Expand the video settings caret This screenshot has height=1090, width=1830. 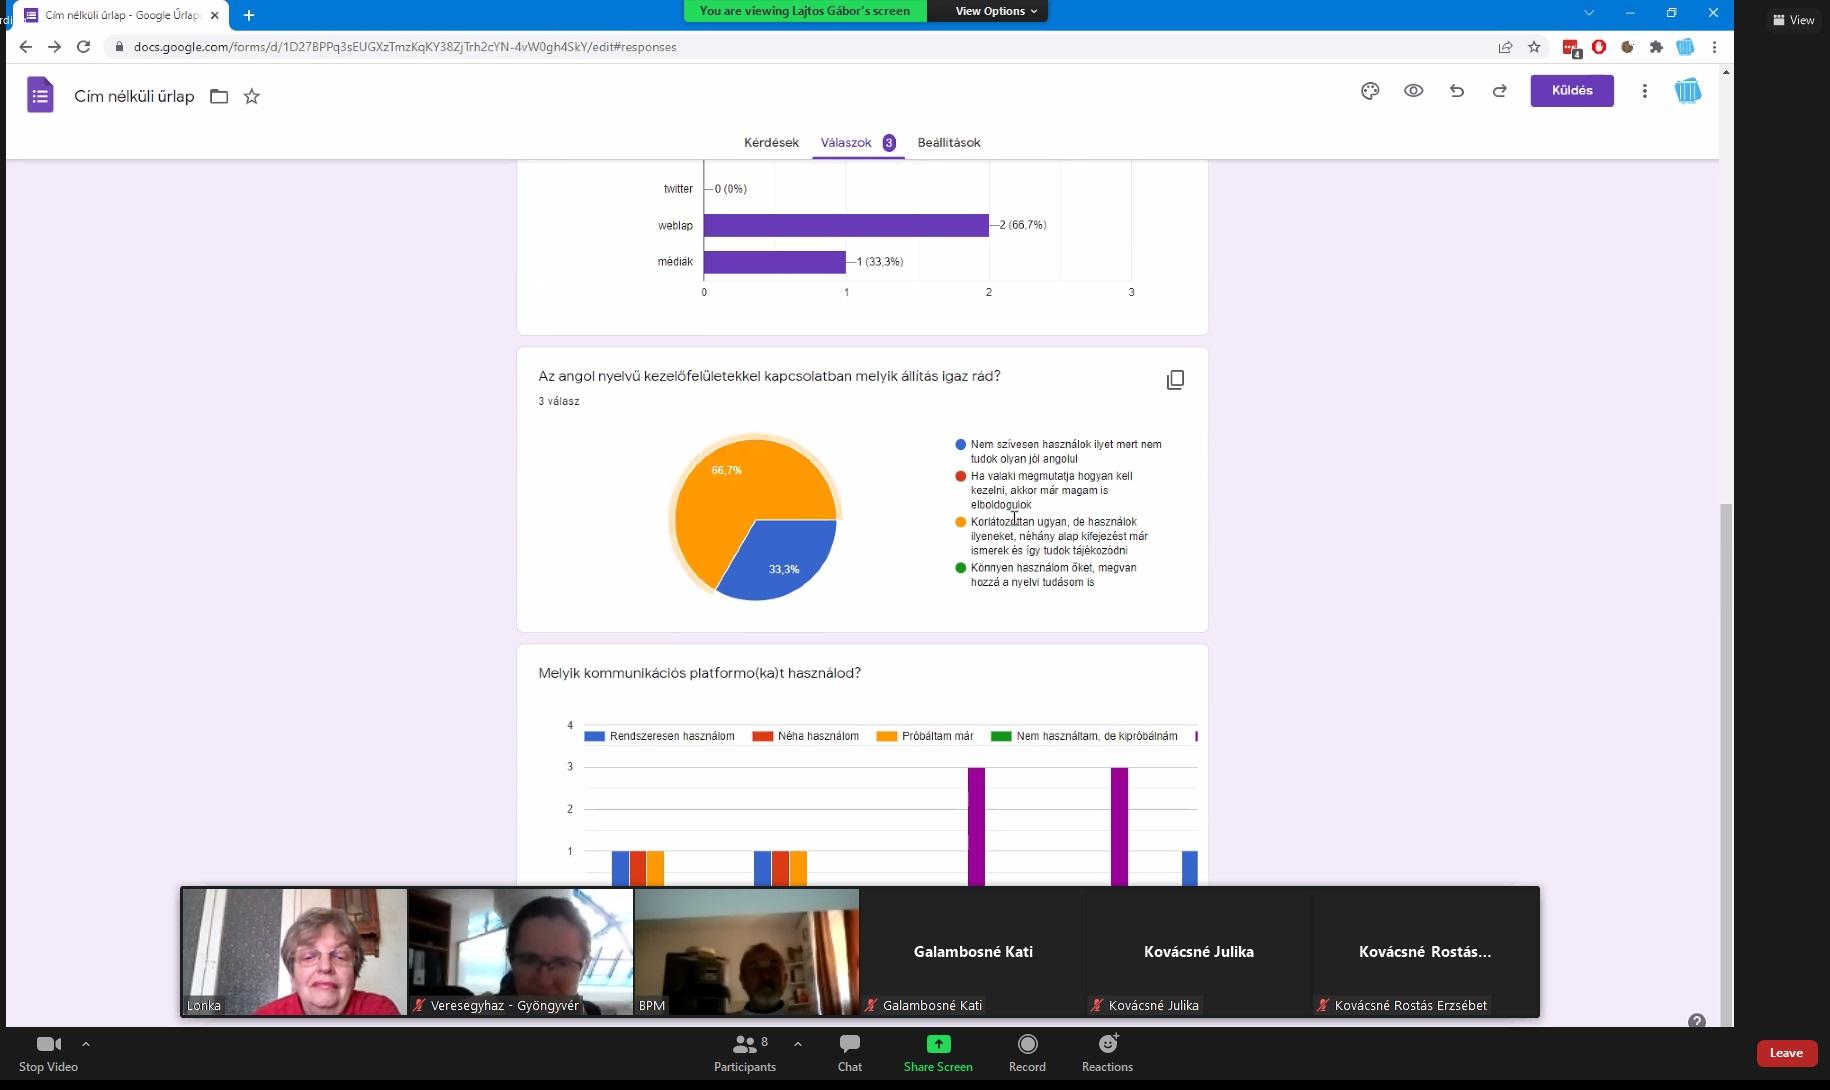coord(86,1043)
